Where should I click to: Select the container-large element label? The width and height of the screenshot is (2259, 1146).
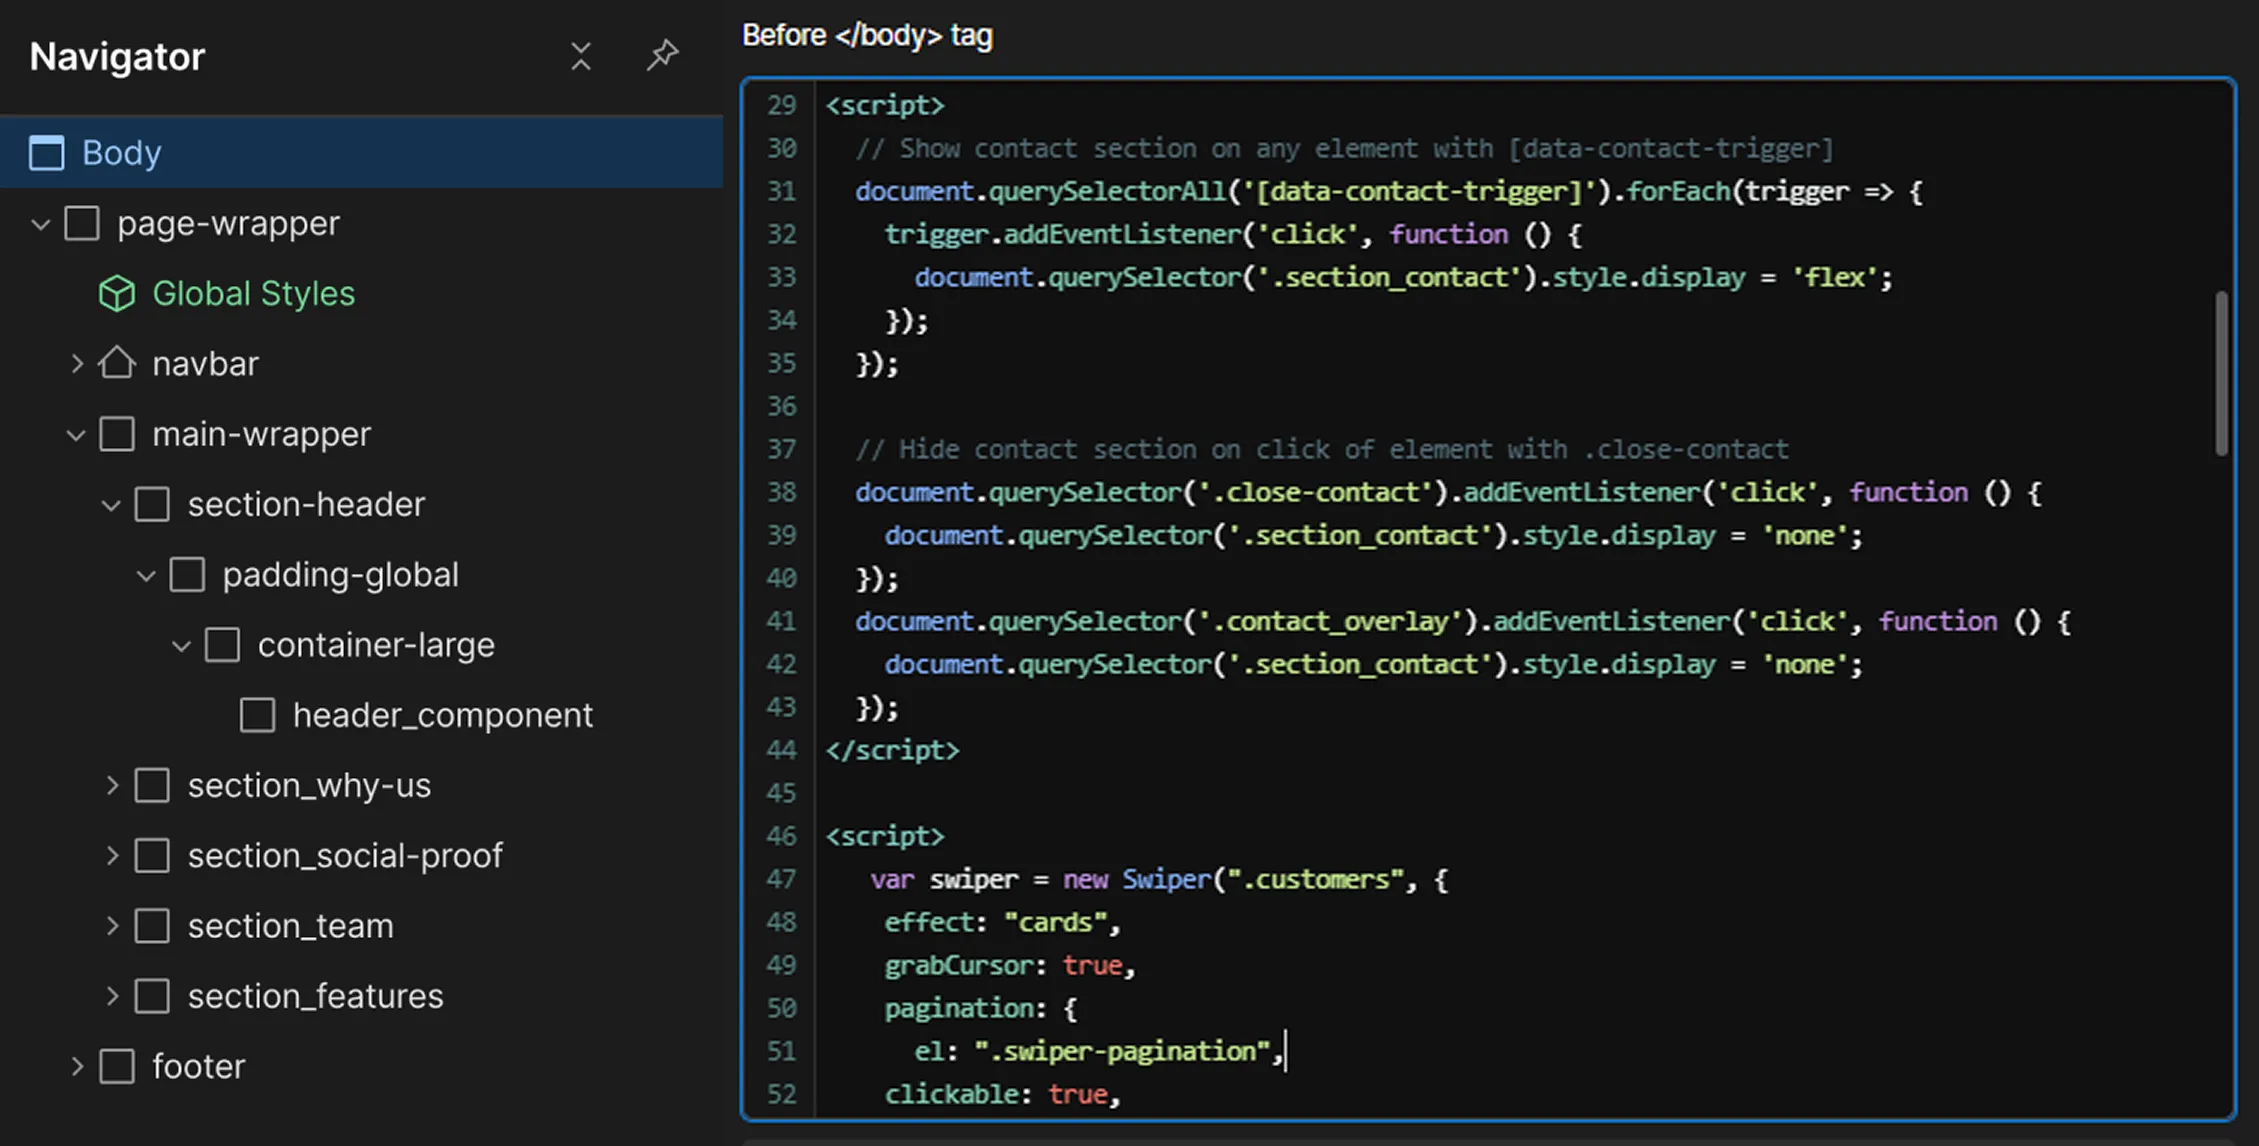click(376, 645)
